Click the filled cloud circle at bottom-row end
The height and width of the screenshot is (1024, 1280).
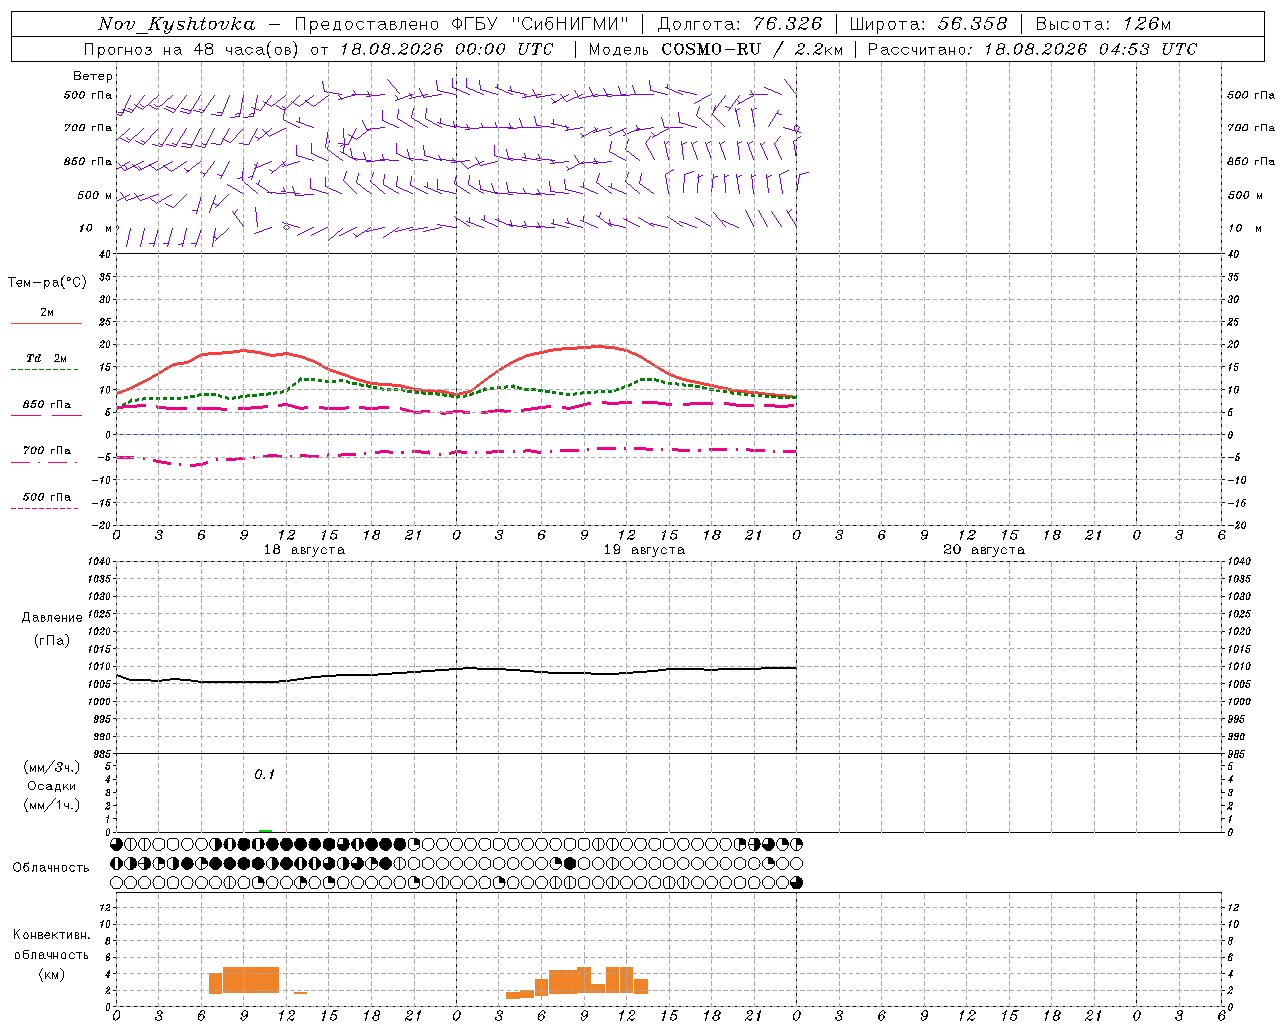796,883
